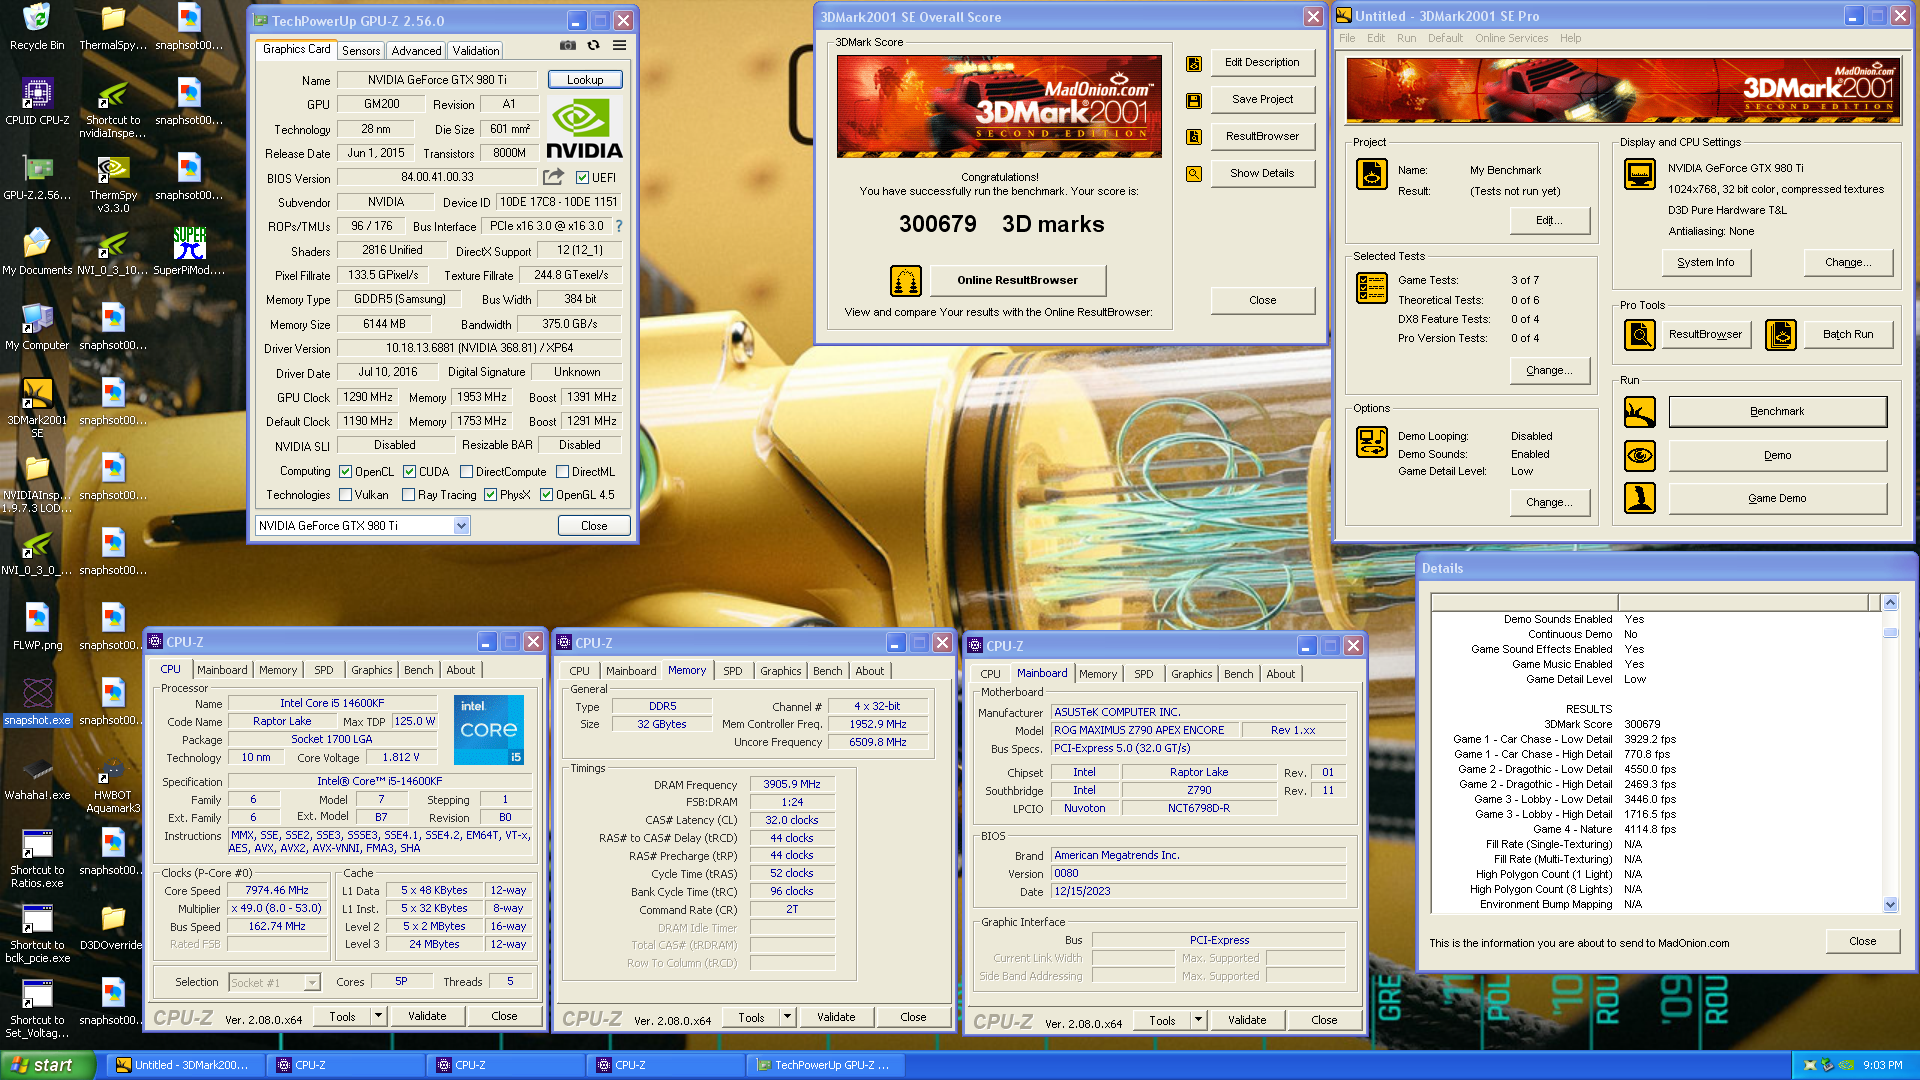Image resolution: width=1920 pixels, height=1080 pixels.
Task: Click the GPU-Z screenshot camera icon
Action: (567, 45)
